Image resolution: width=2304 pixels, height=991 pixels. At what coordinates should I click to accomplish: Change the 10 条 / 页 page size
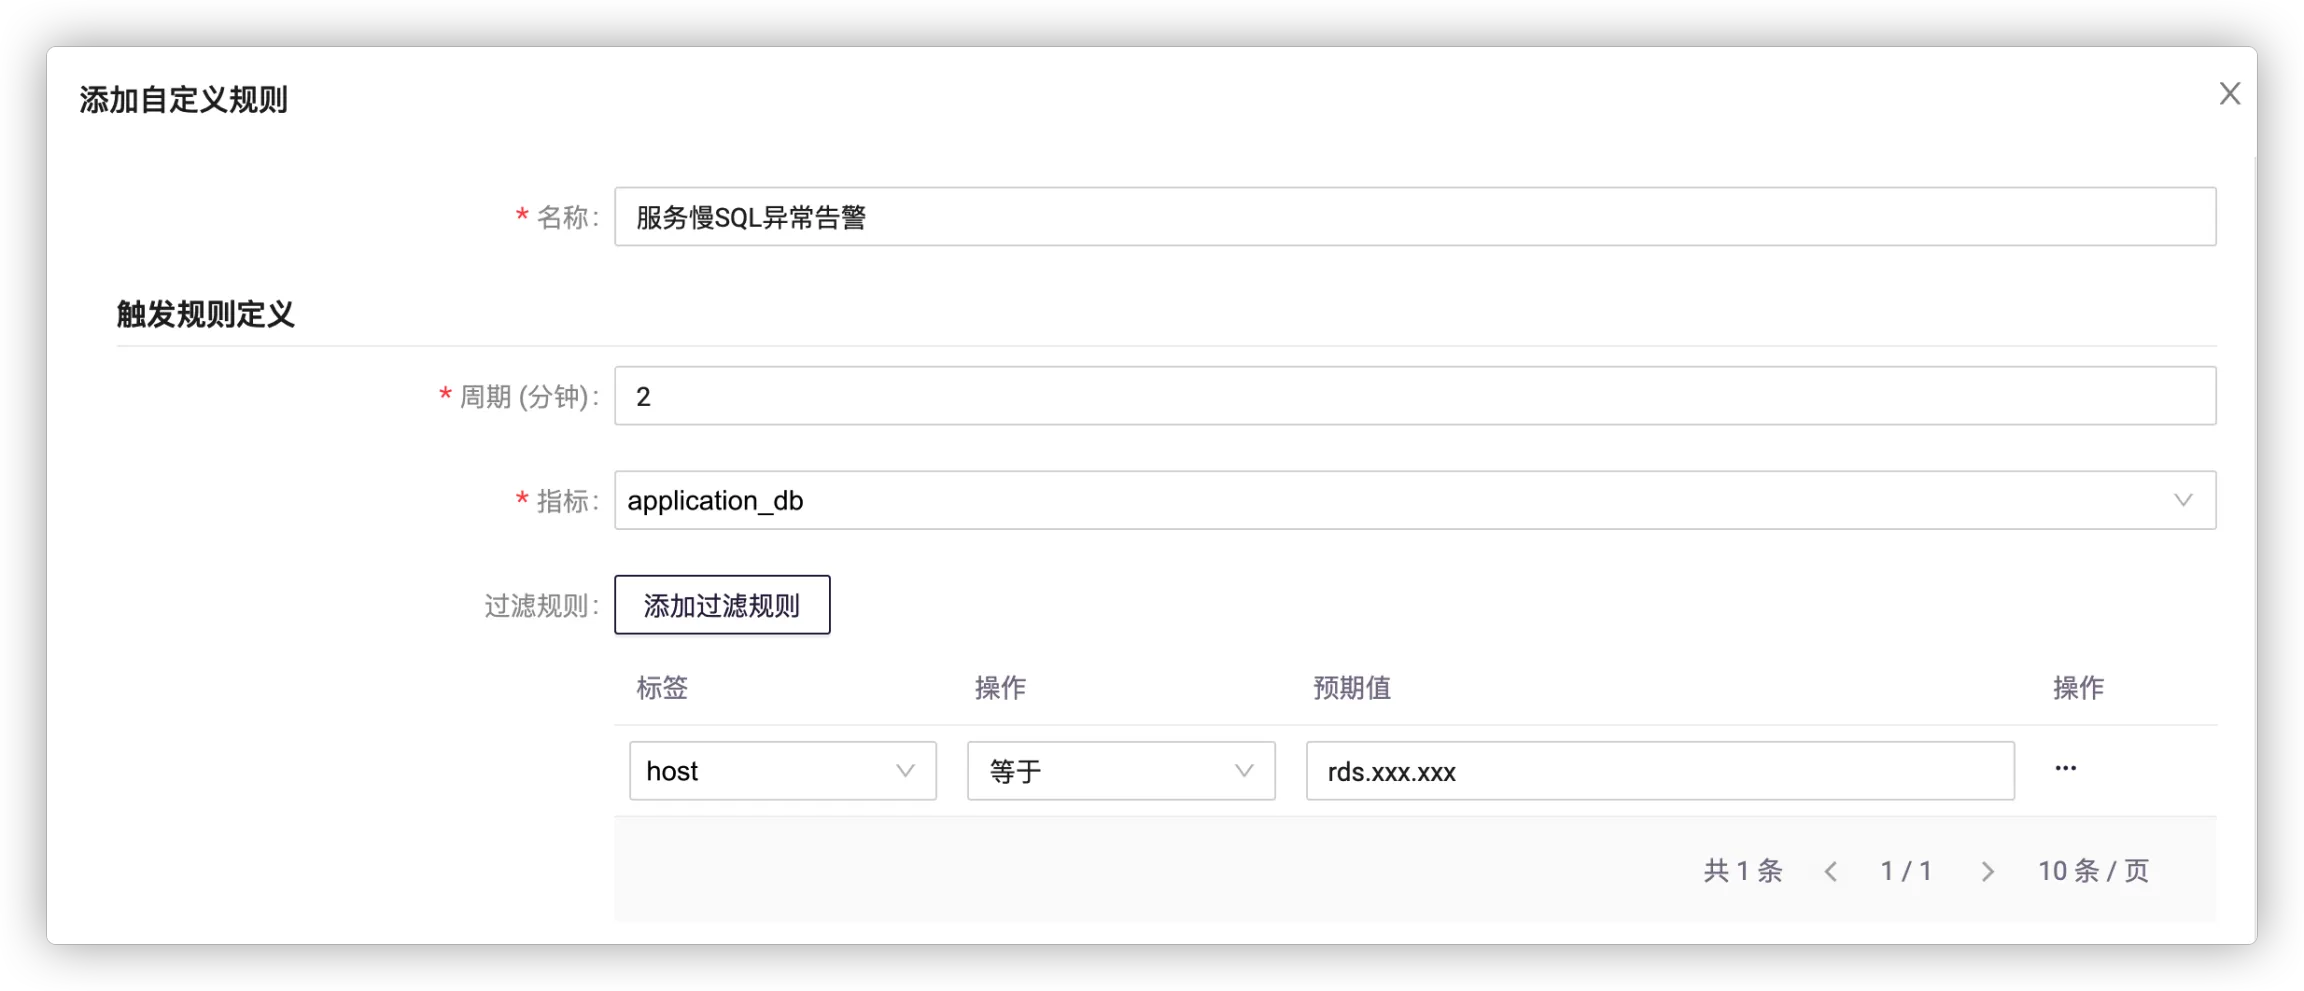(x=2093, y=871)
